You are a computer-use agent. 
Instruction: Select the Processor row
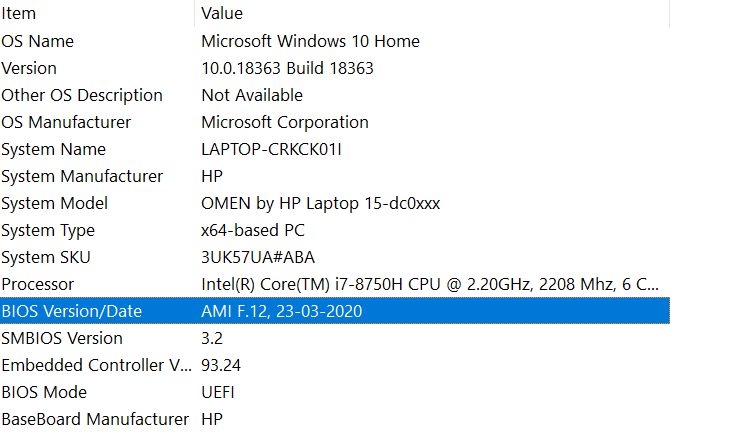(335, 284)
